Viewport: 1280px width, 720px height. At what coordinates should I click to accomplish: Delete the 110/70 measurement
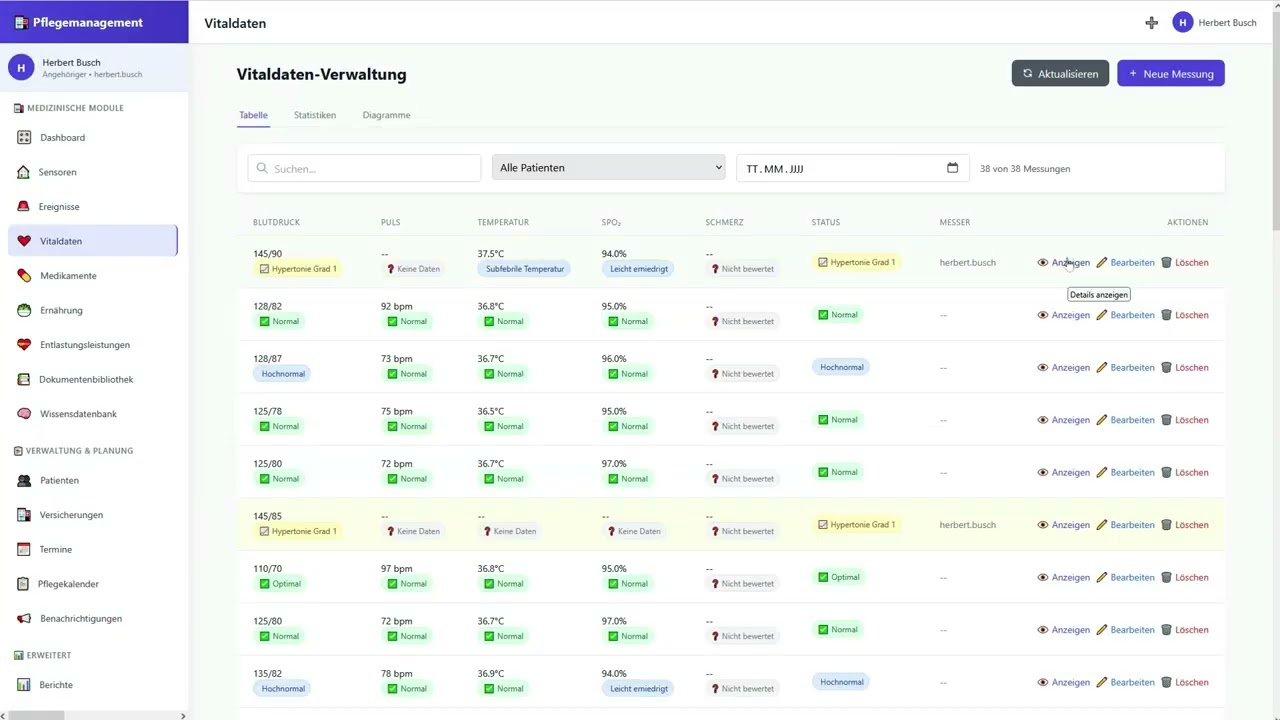point(1184,578)
